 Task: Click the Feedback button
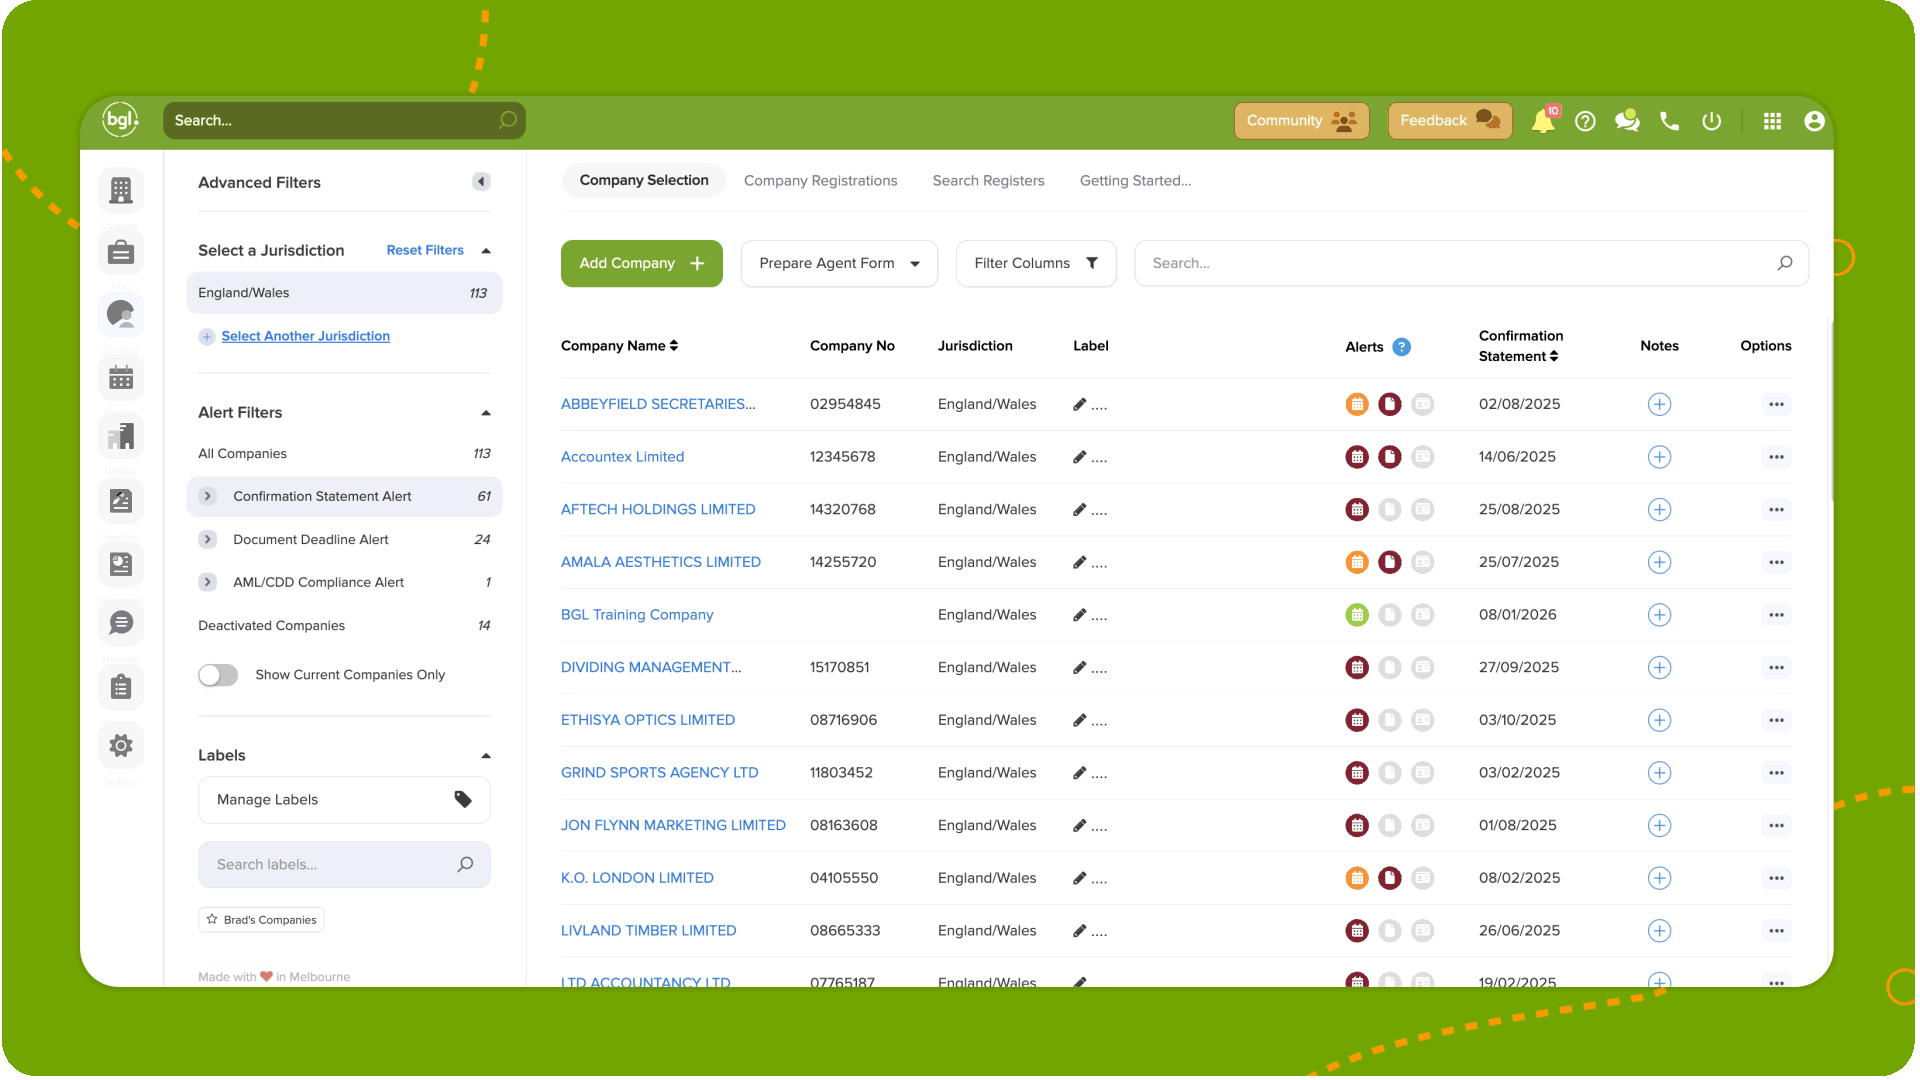tap(1449, 121)
